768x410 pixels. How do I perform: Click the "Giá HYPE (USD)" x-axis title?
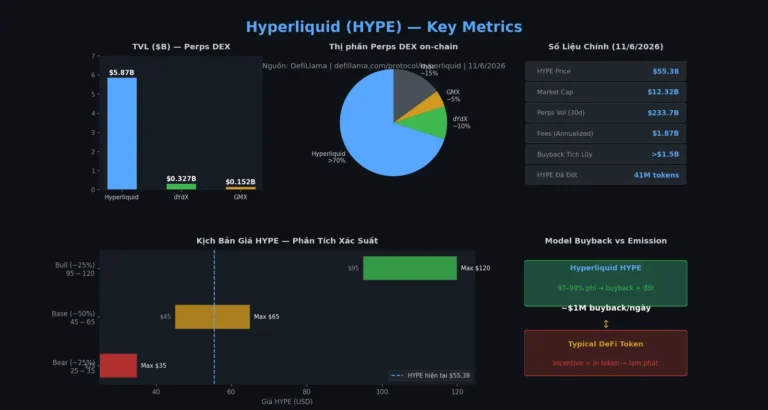[287, 402]
